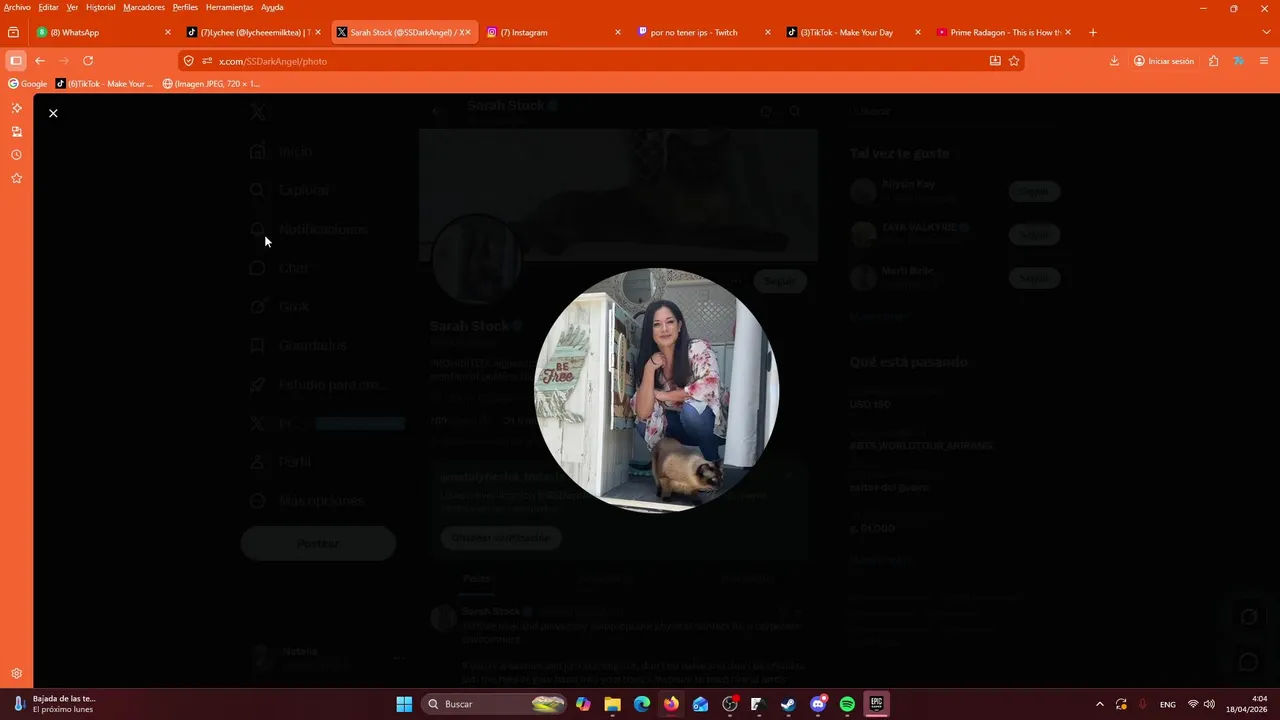
Task: Open the TikTok bookmark in bookmarks bar
Action: pyautogui.click(x=104, y=84)
